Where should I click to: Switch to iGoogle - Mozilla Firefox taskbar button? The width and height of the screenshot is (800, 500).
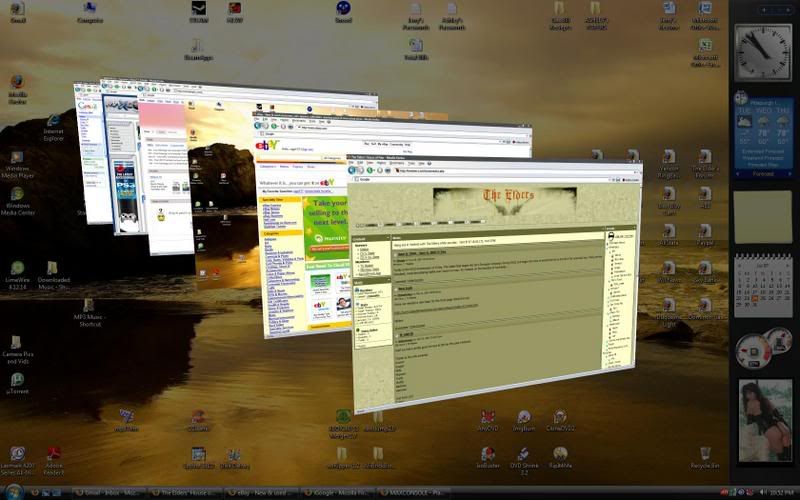pyautogui.click(x=337, y=493)
